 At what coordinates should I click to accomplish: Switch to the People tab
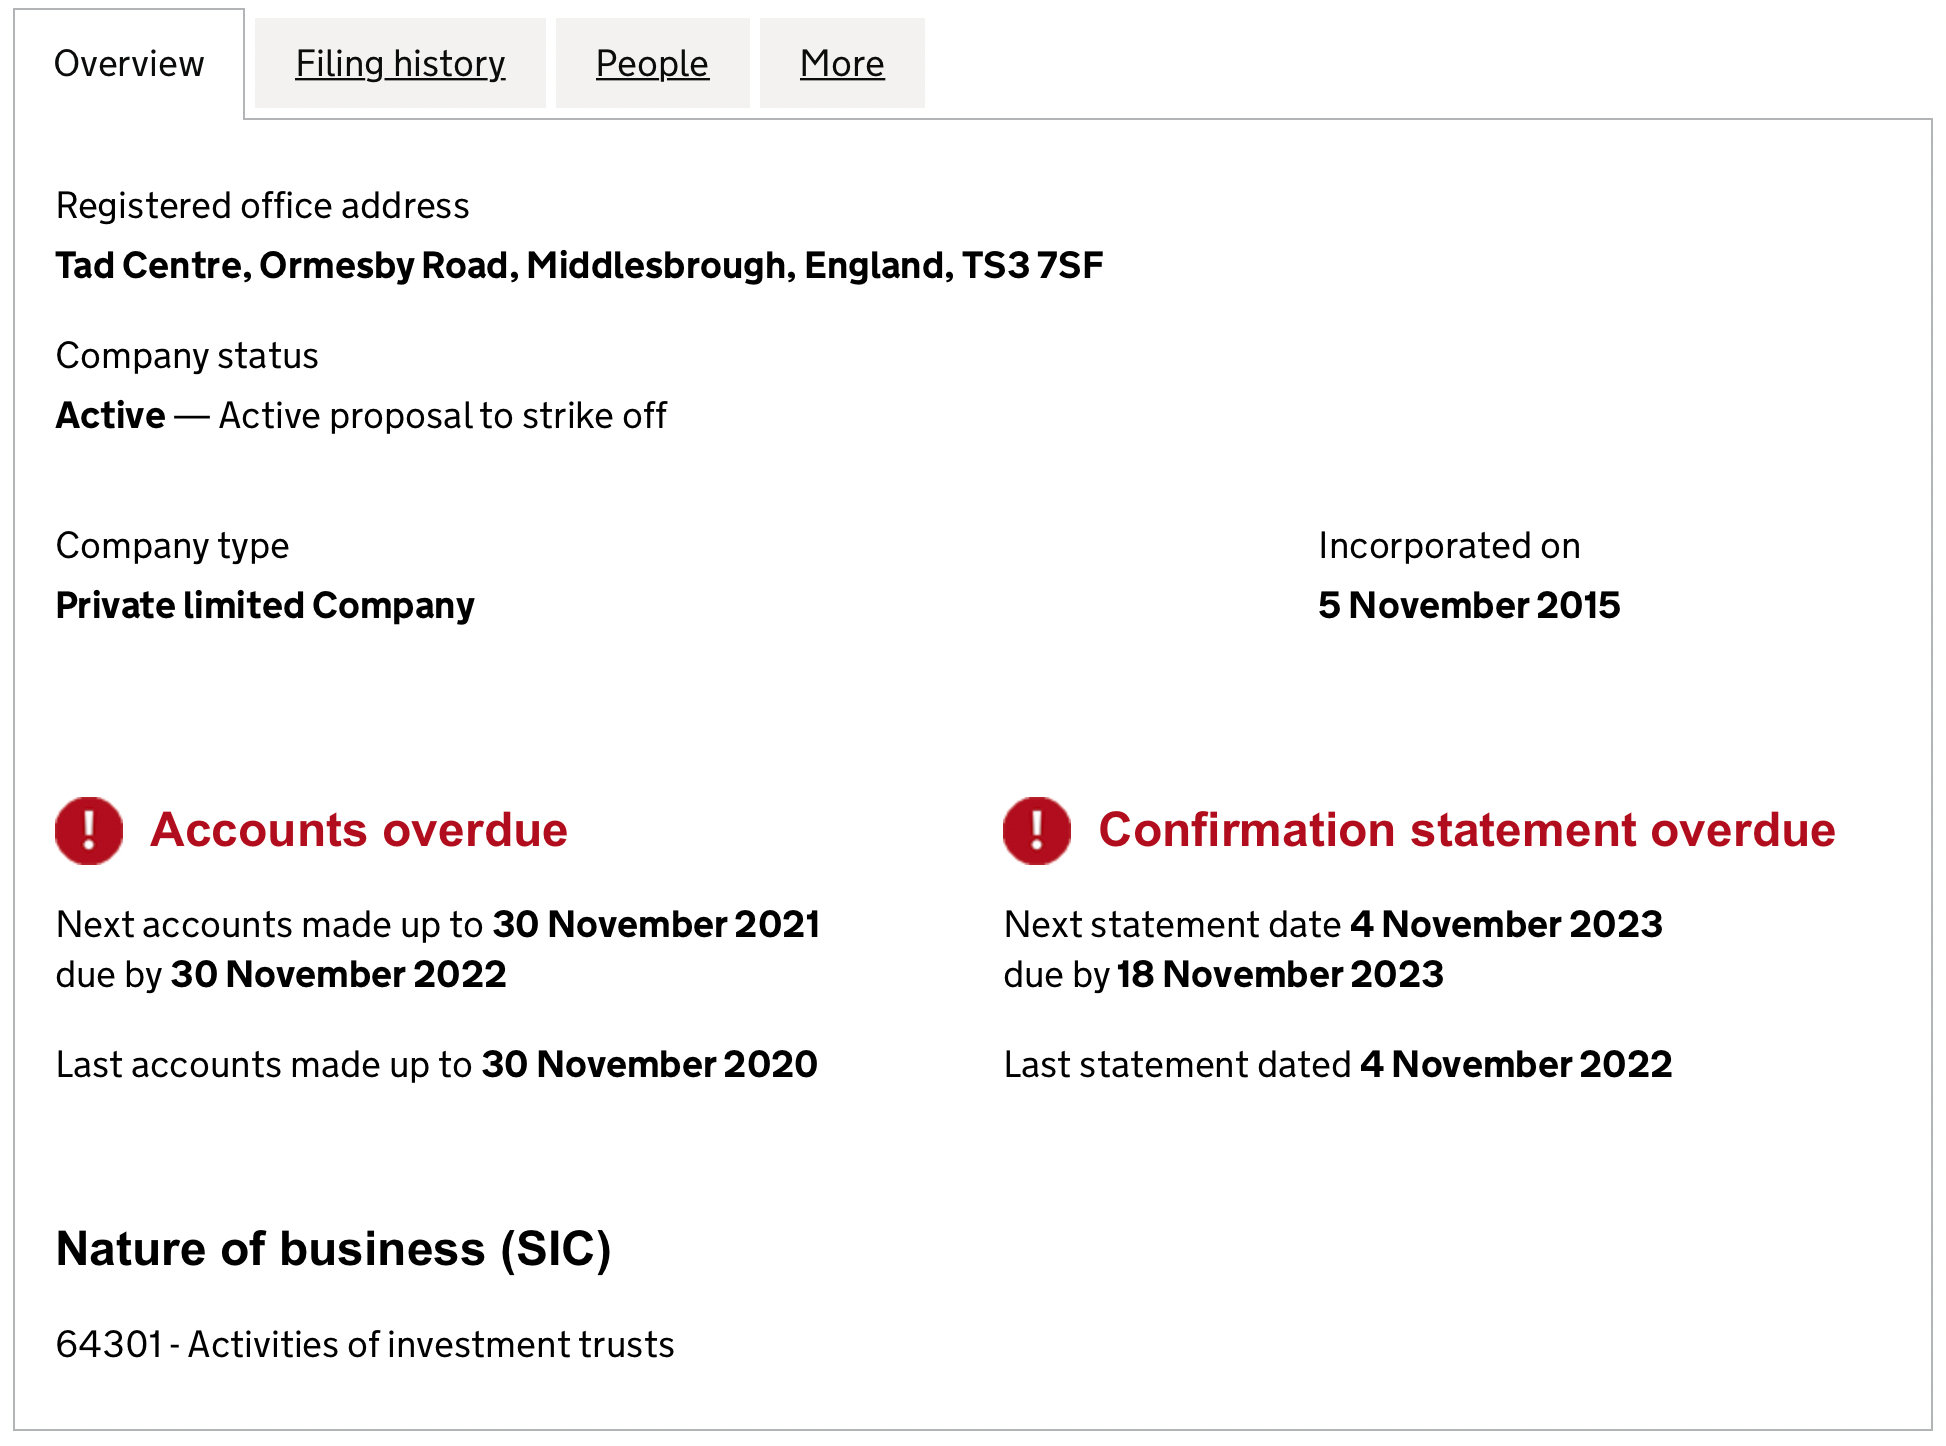tap(652, 64)
